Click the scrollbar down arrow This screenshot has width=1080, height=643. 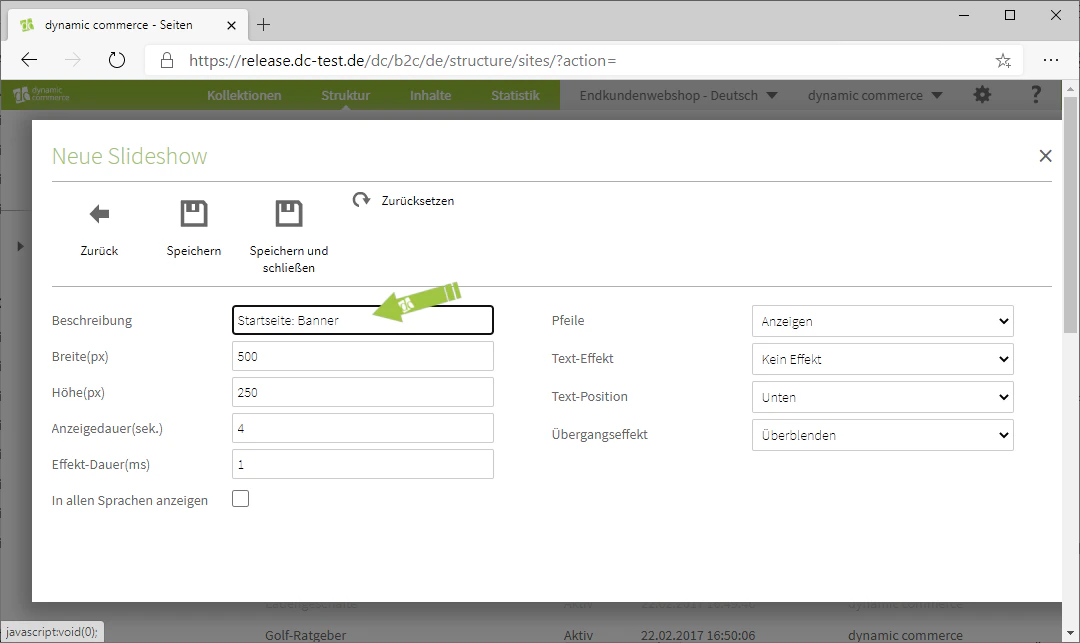coord(1070,633)
